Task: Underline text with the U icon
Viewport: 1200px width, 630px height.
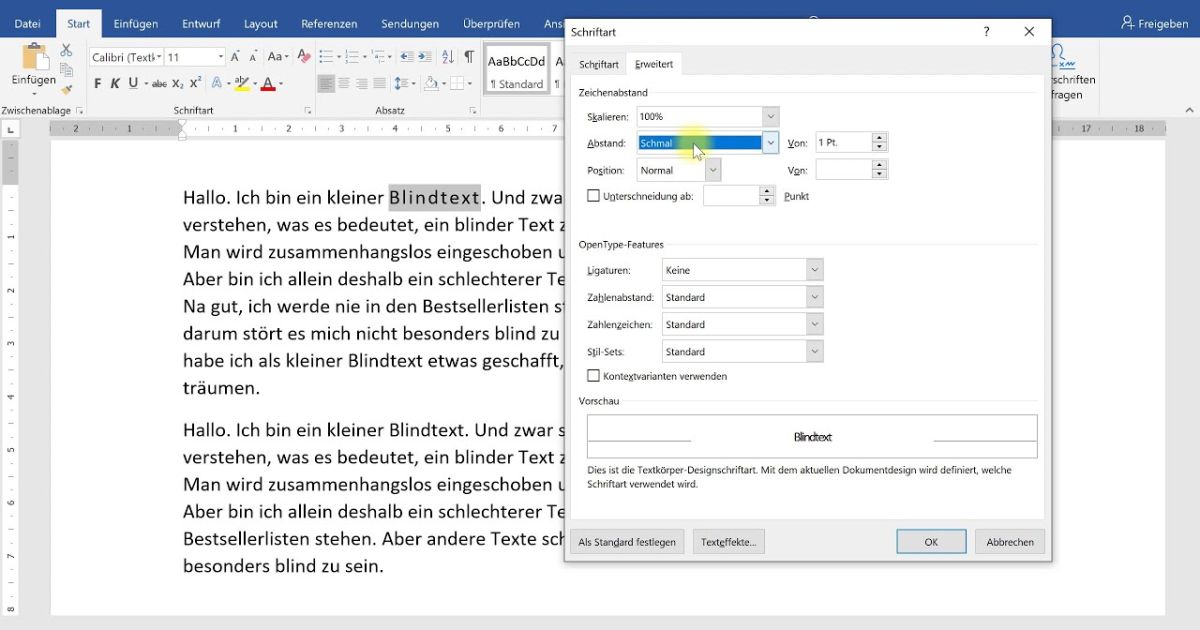Action: click(x=133, y=84)
